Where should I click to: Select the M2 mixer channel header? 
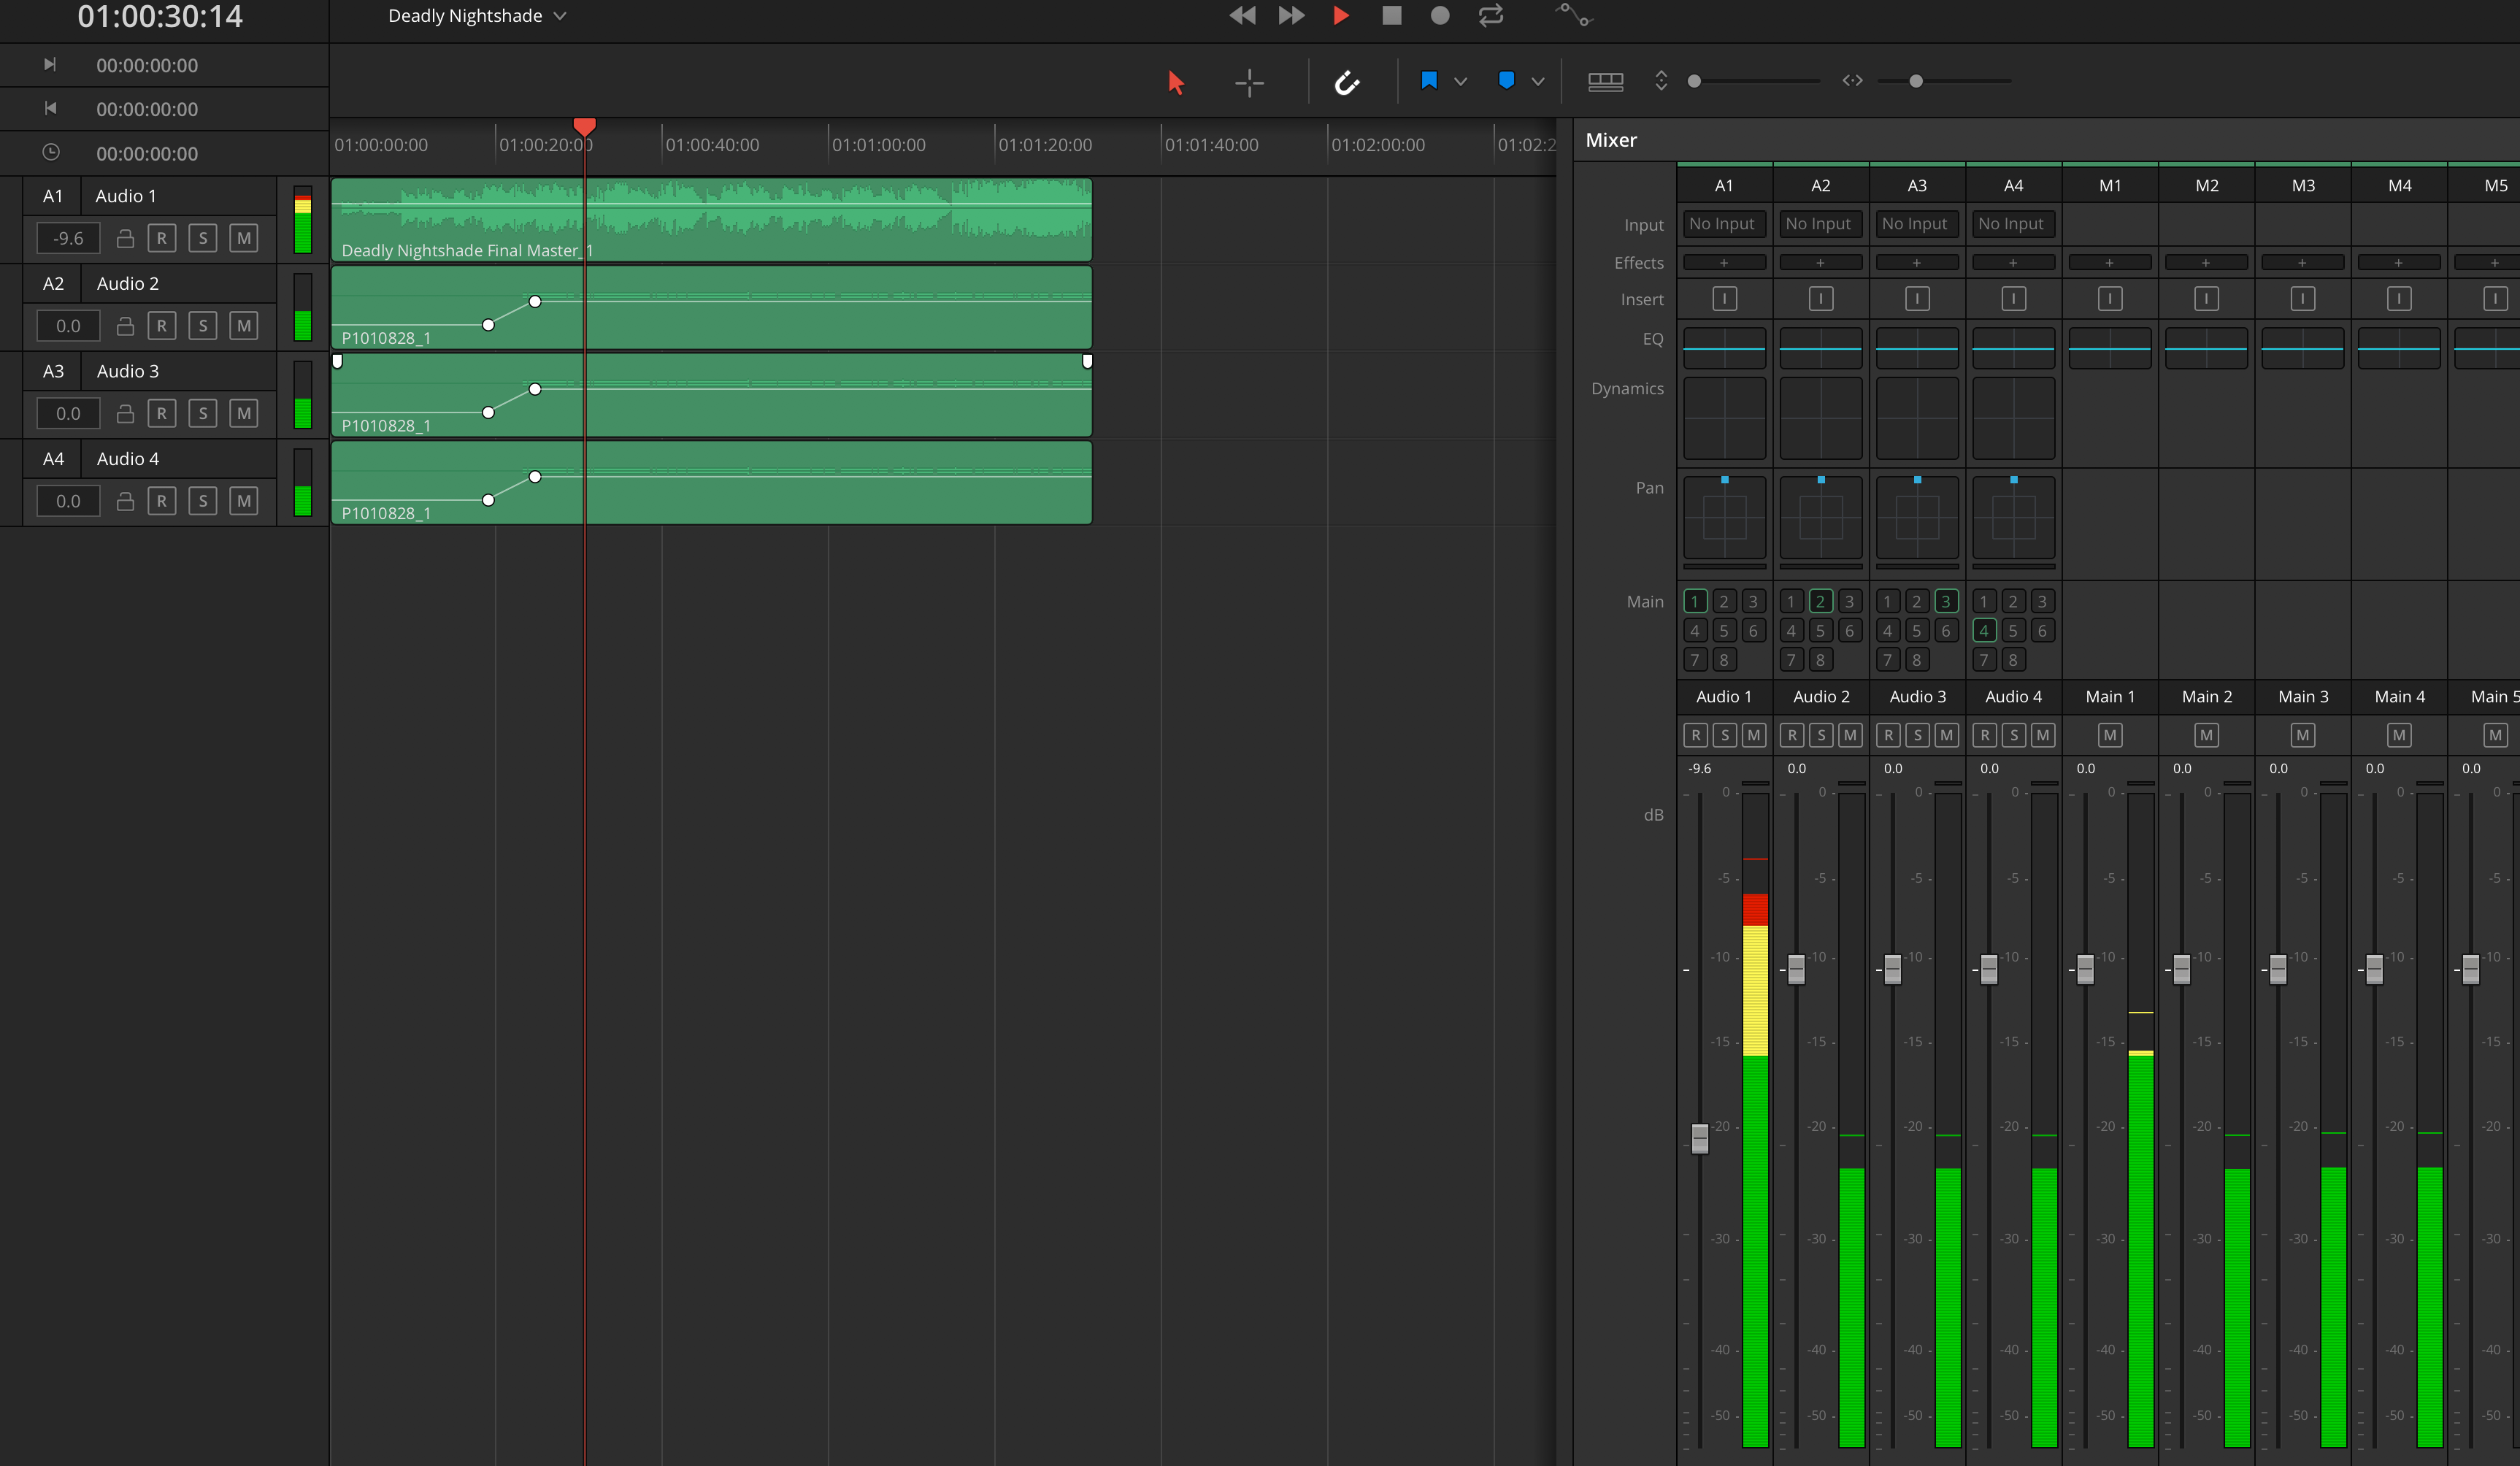[2207, 185]
